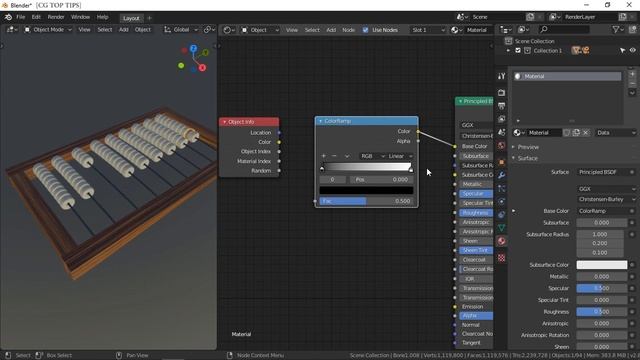Open the Render menu

point(56,17)
